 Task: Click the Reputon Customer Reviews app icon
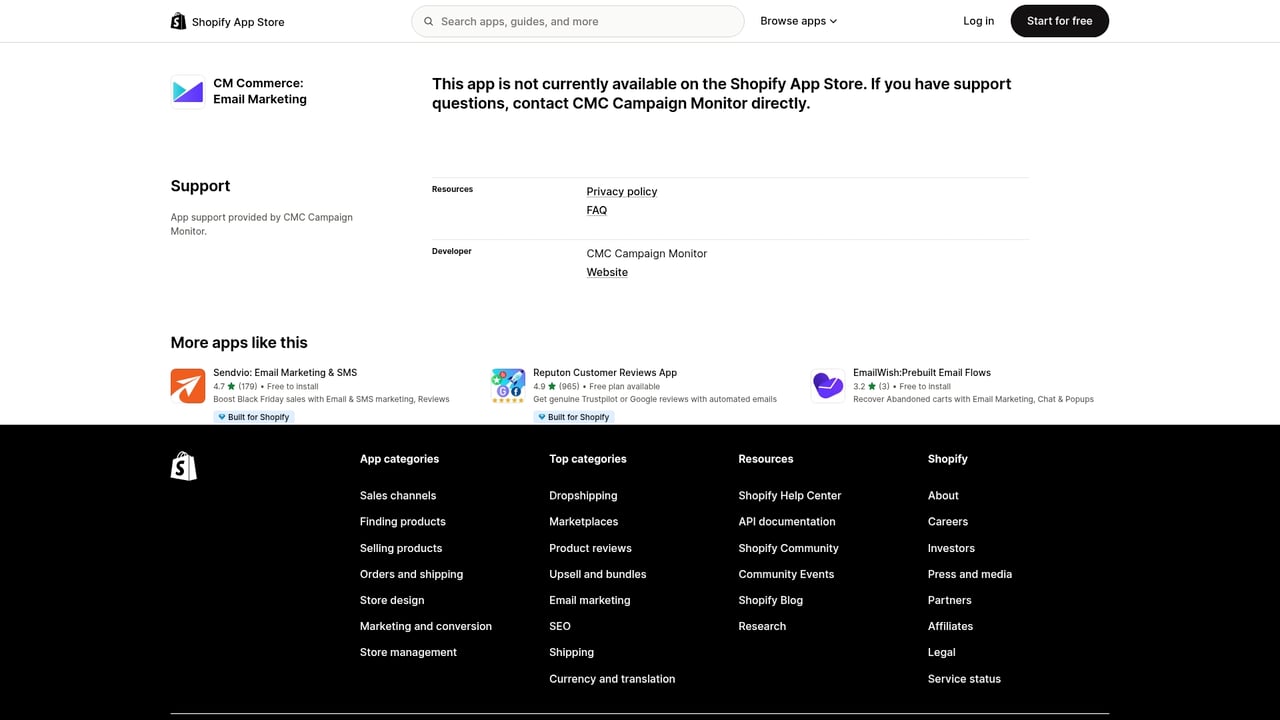click(508, 385)
